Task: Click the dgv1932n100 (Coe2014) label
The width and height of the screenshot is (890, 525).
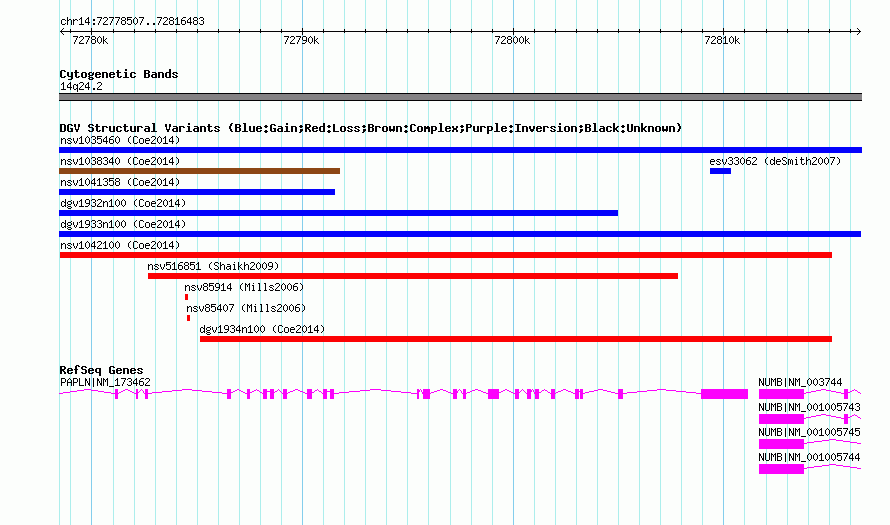Action: click(x=123, y=203)
